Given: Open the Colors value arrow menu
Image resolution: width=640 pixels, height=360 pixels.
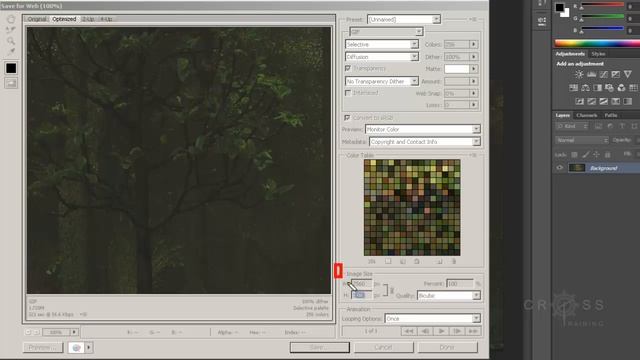Looking at the screenshot, I should [473, 44].
